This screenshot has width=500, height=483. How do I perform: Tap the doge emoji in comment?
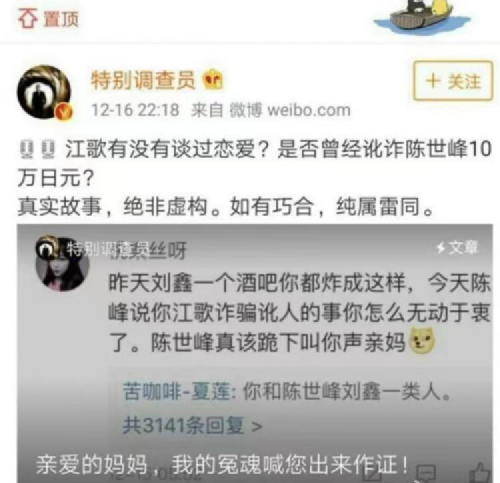point(423,340)
